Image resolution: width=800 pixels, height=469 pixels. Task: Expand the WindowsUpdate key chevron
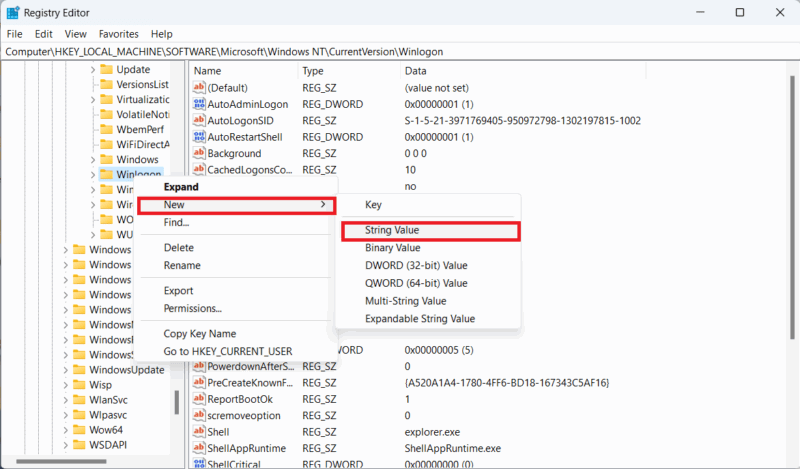(x=66, y=370)
